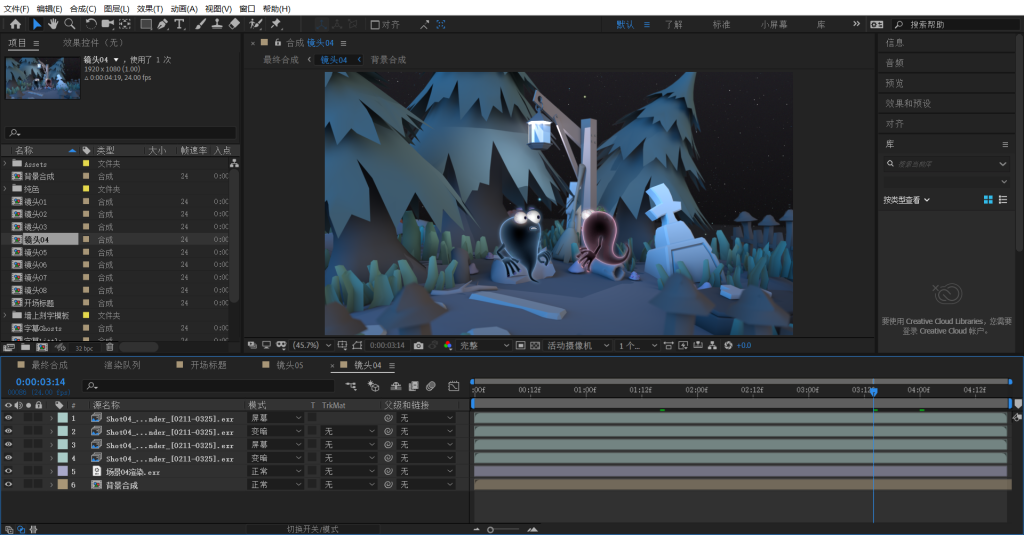
Task: Reset exposure icon in viewer footer
Action: click(728, 346)
